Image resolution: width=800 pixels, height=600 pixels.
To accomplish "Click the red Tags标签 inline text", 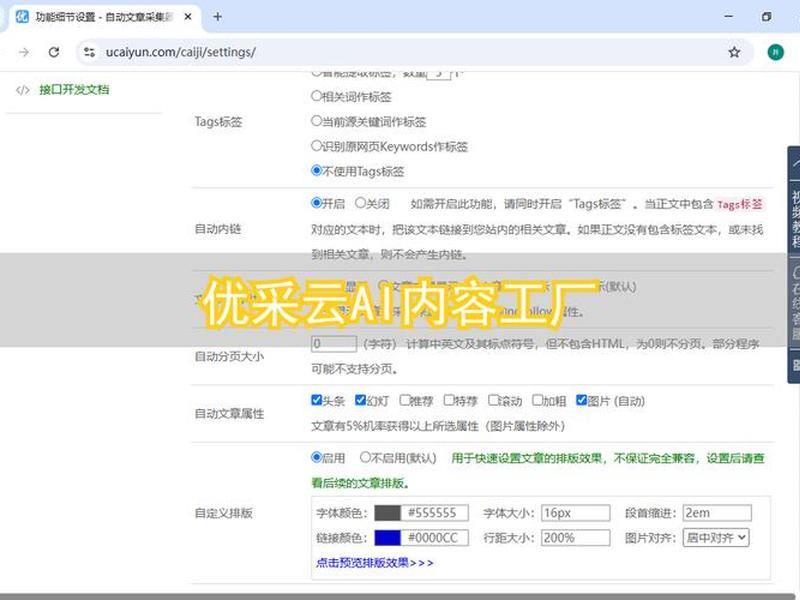I will click(740, 205).
